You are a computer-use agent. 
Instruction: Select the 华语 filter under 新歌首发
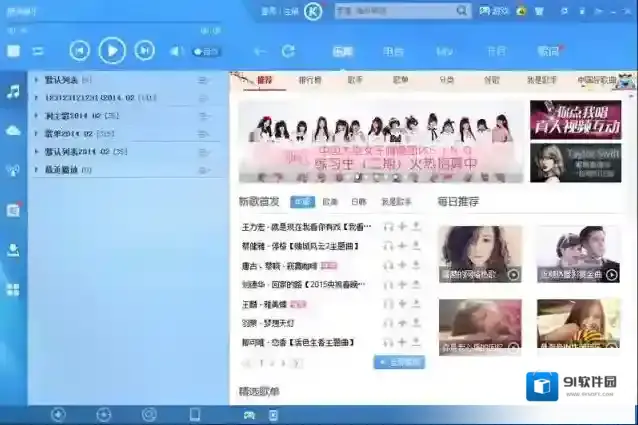tap(302, 201)
